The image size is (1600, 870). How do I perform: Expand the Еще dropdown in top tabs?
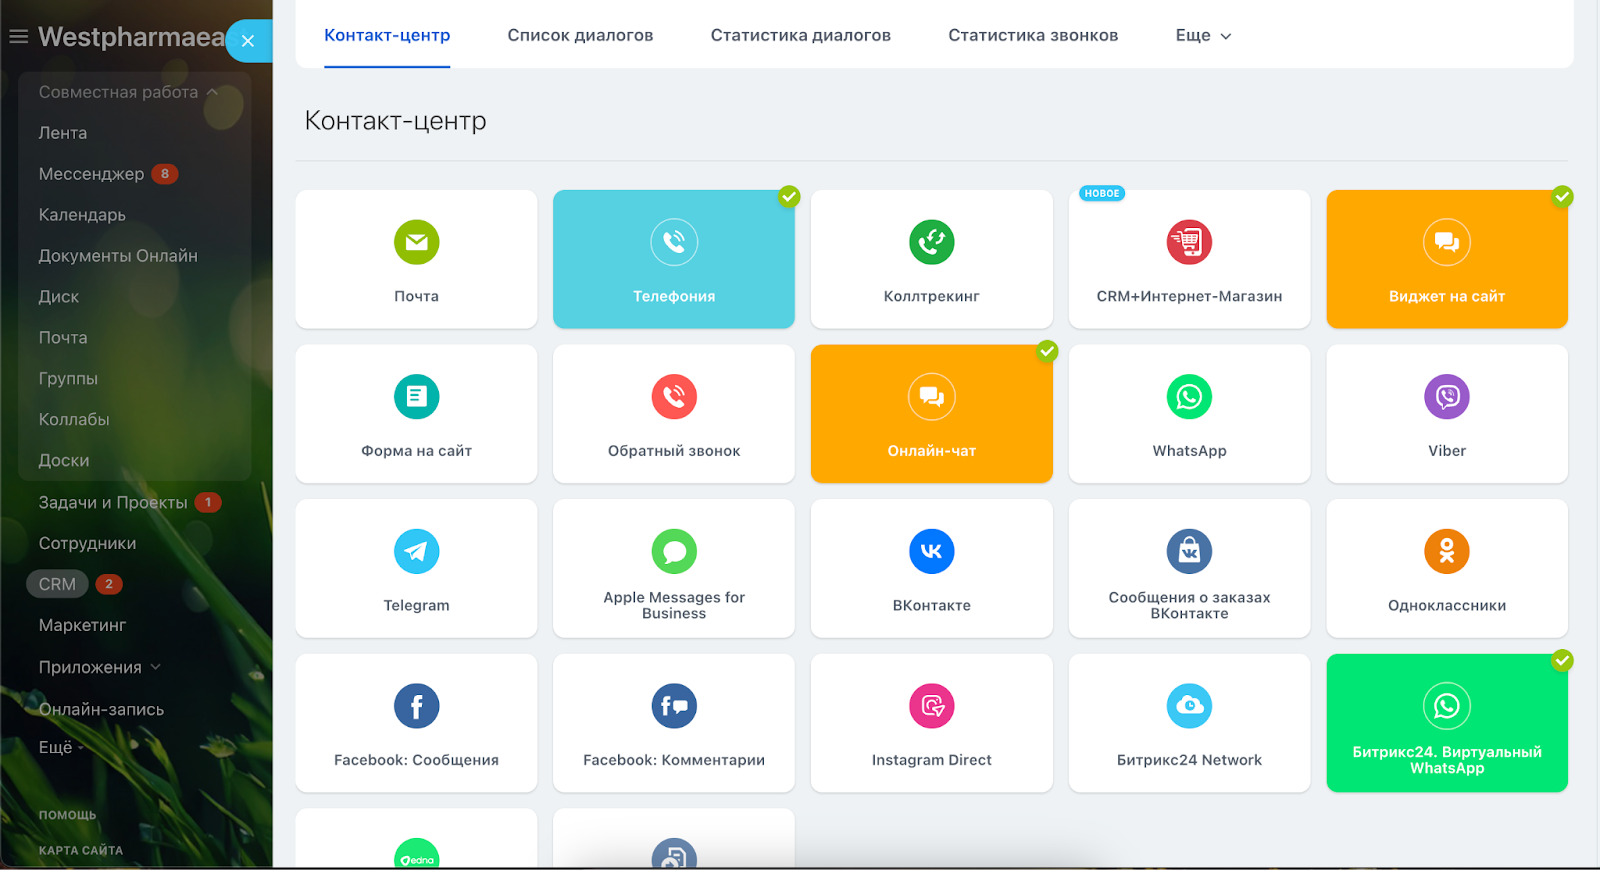[x=1203, y=35]
